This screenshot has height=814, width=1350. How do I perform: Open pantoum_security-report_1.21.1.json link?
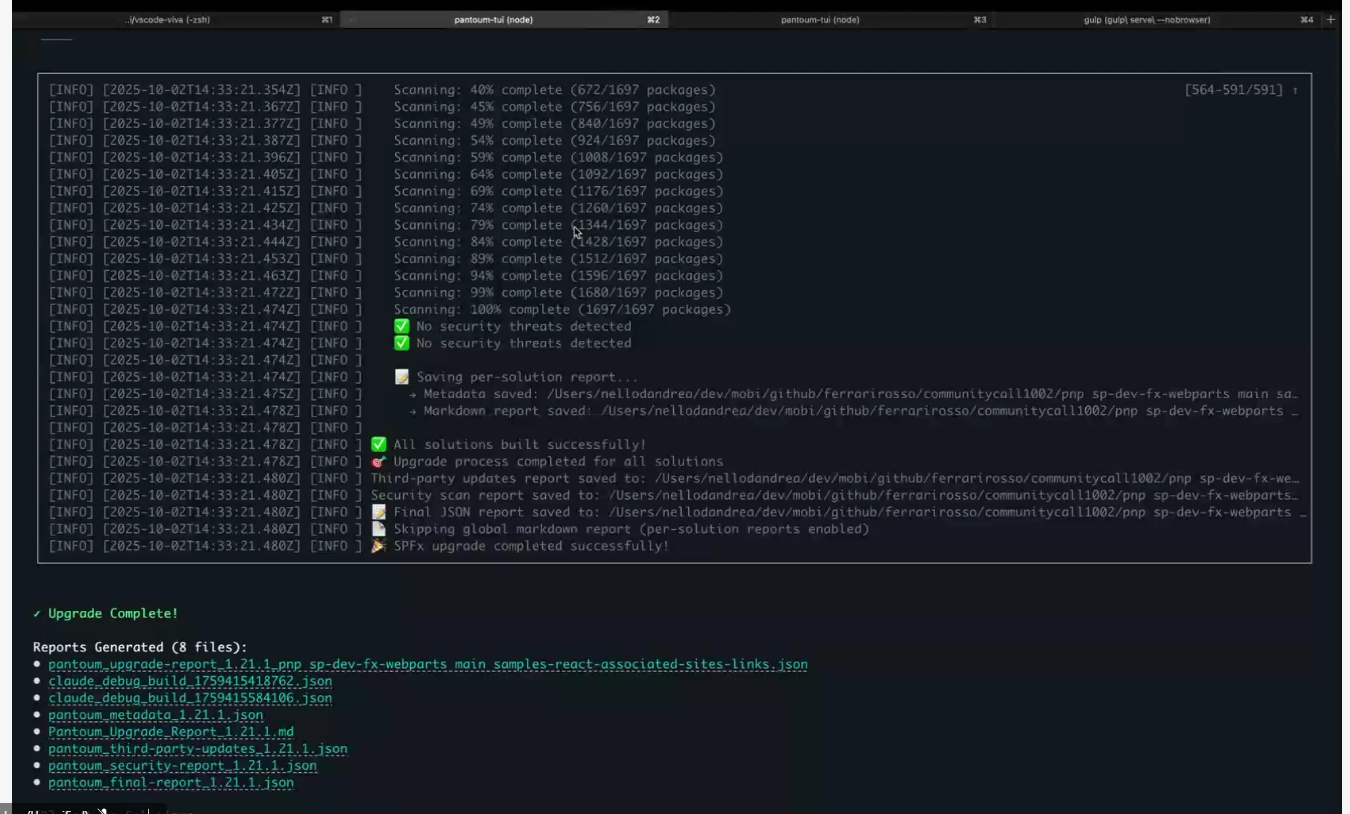coord(182,766)
